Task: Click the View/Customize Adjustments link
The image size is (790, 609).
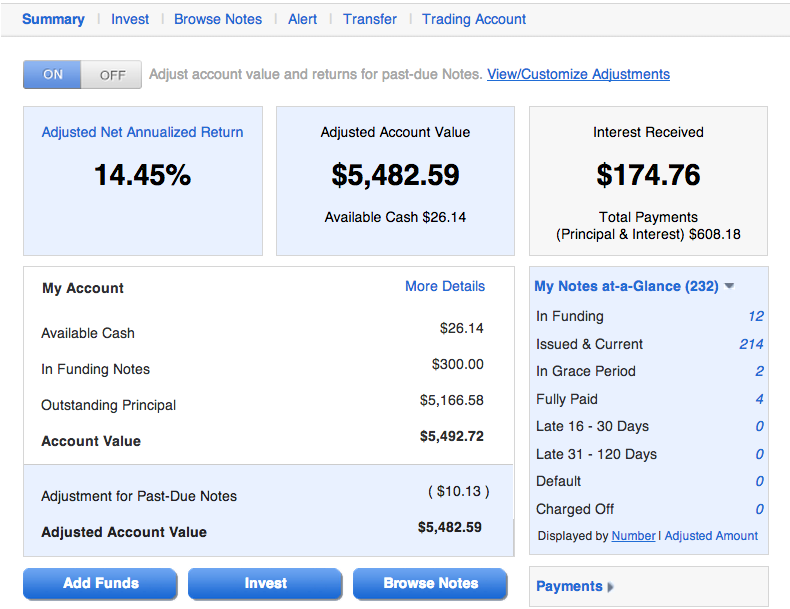Action: tap(578, 74)
